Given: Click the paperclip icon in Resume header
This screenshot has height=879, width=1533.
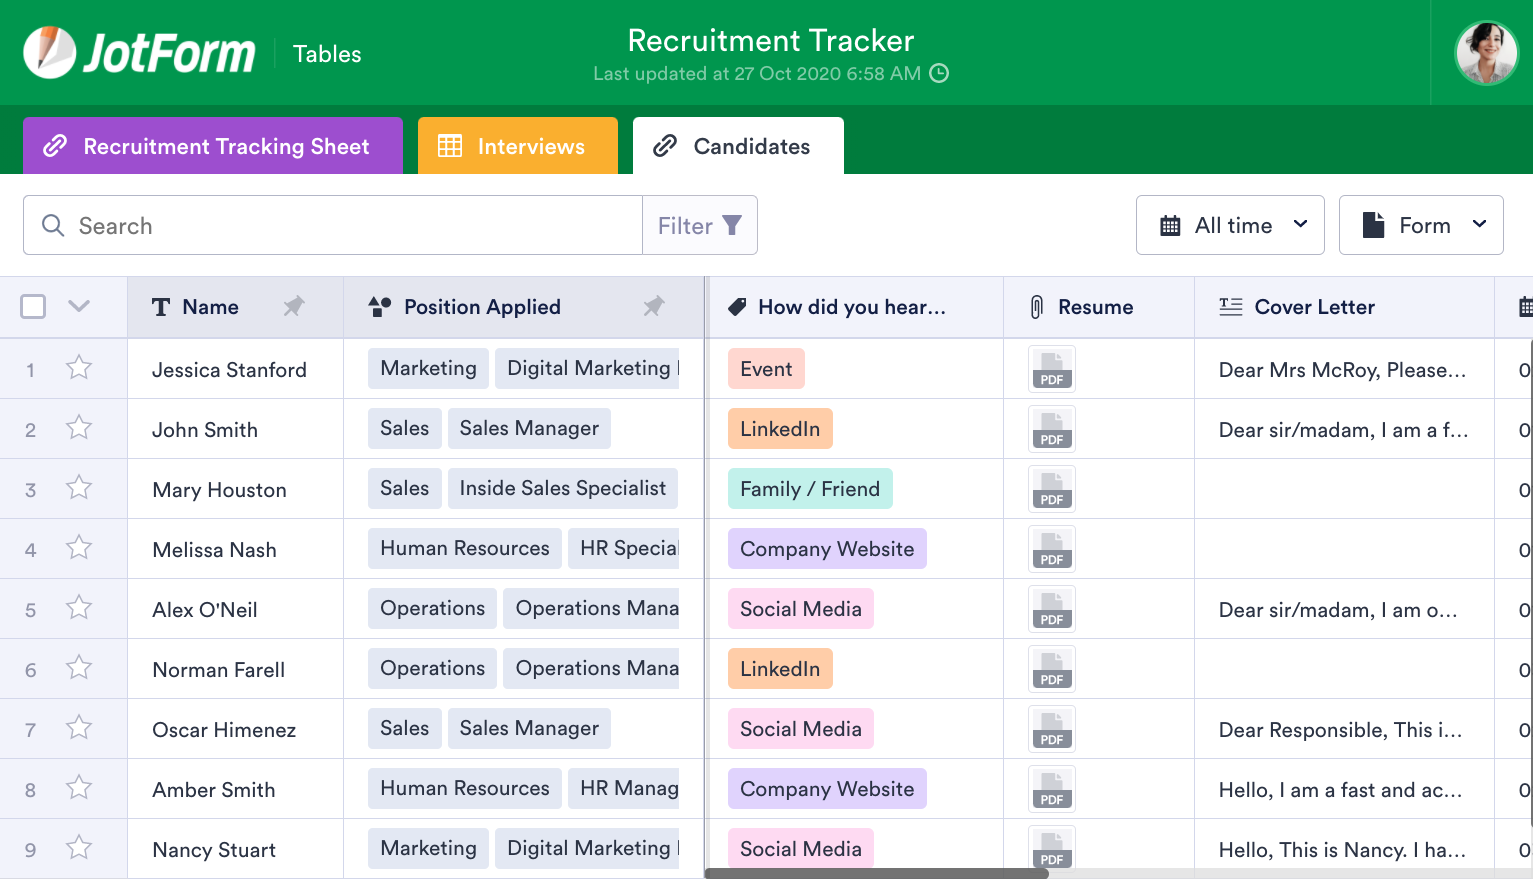Looking at the screenshot, I should coord(1037,307).
